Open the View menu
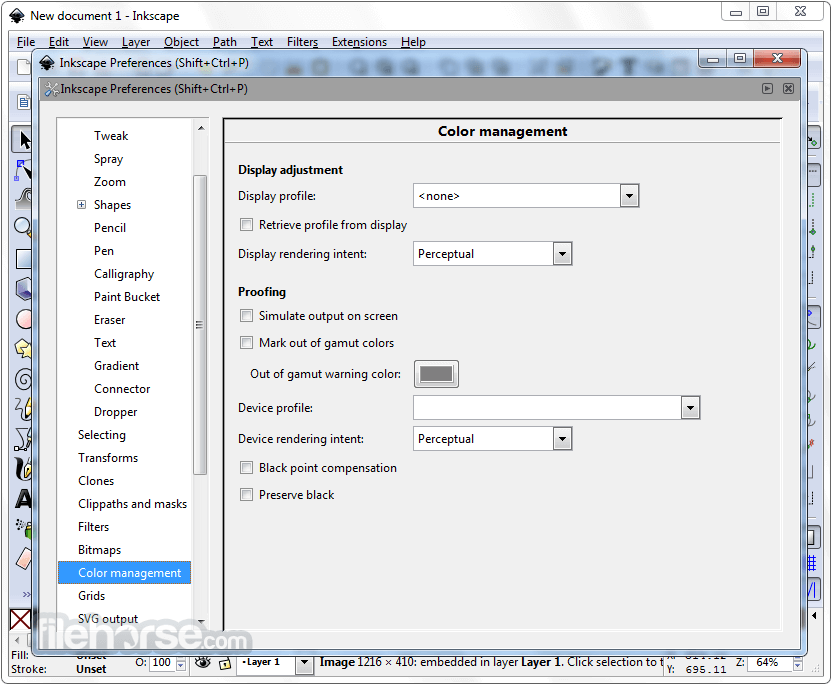This screenshot has height=685, width=832. coord(96,42)
